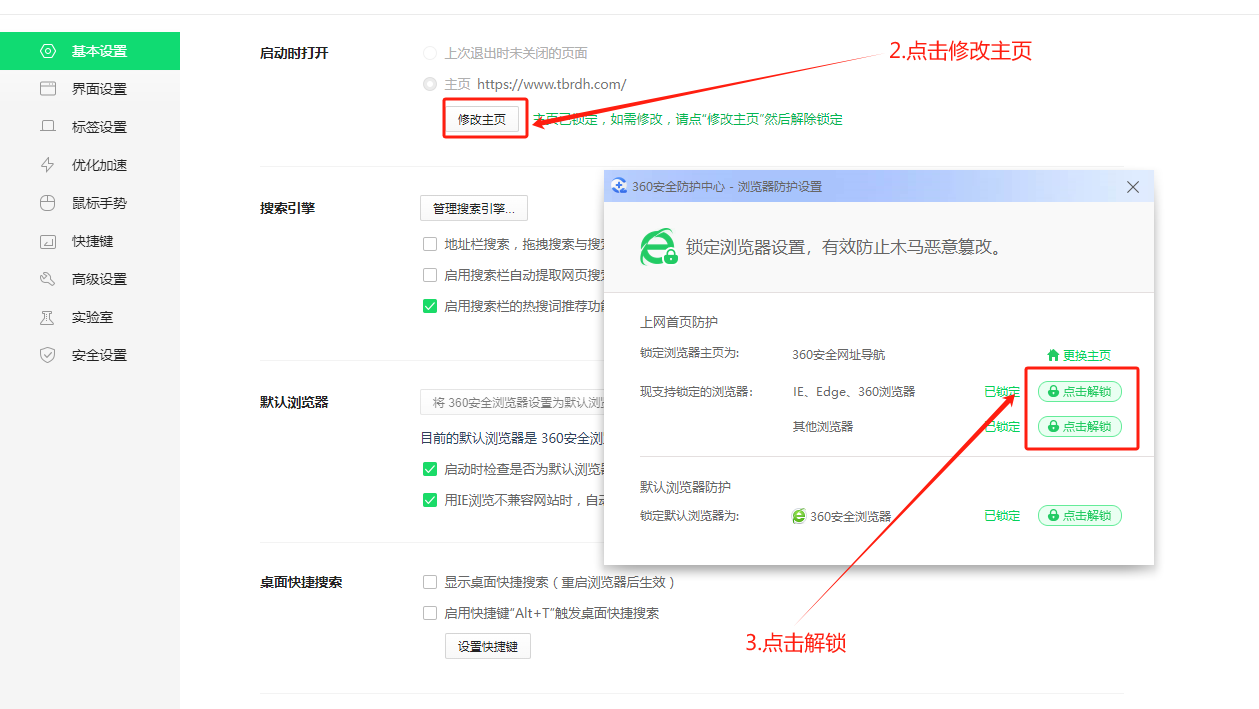Click the 管理搜索引擎 button
1259x709 pixels.
coord(474,208)
